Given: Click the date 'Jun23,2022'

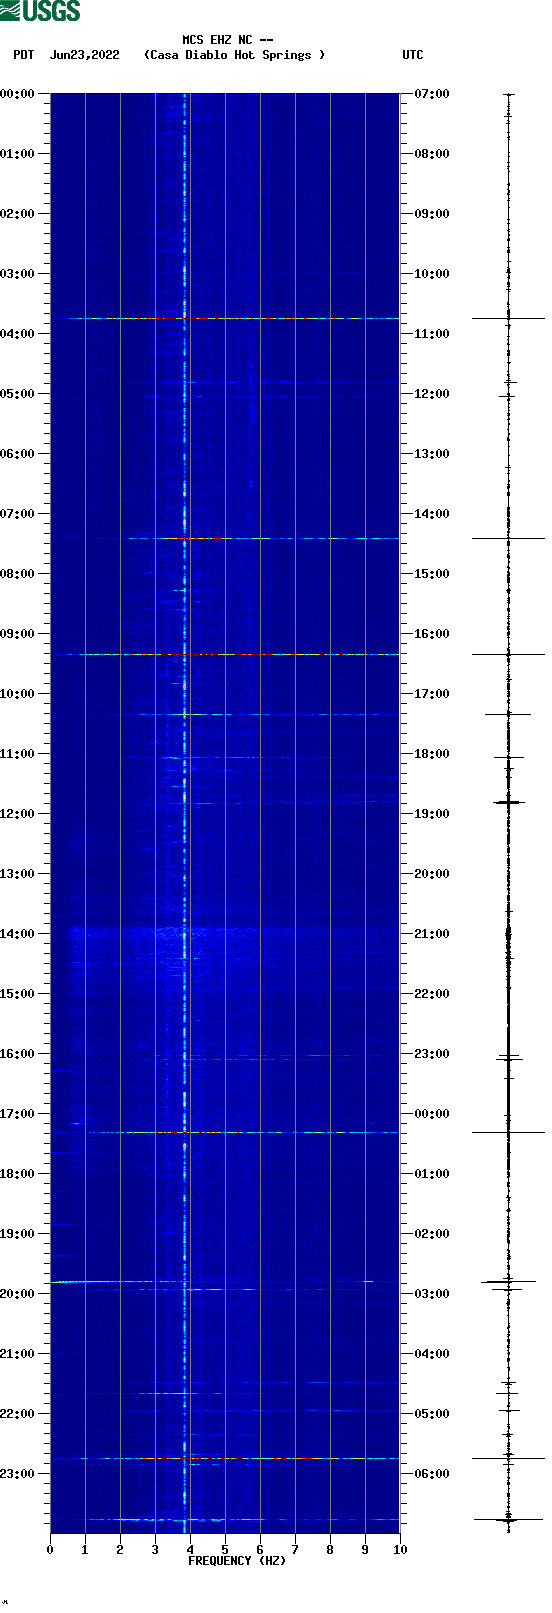Looking at the screenshot, I should click(84, 55).
